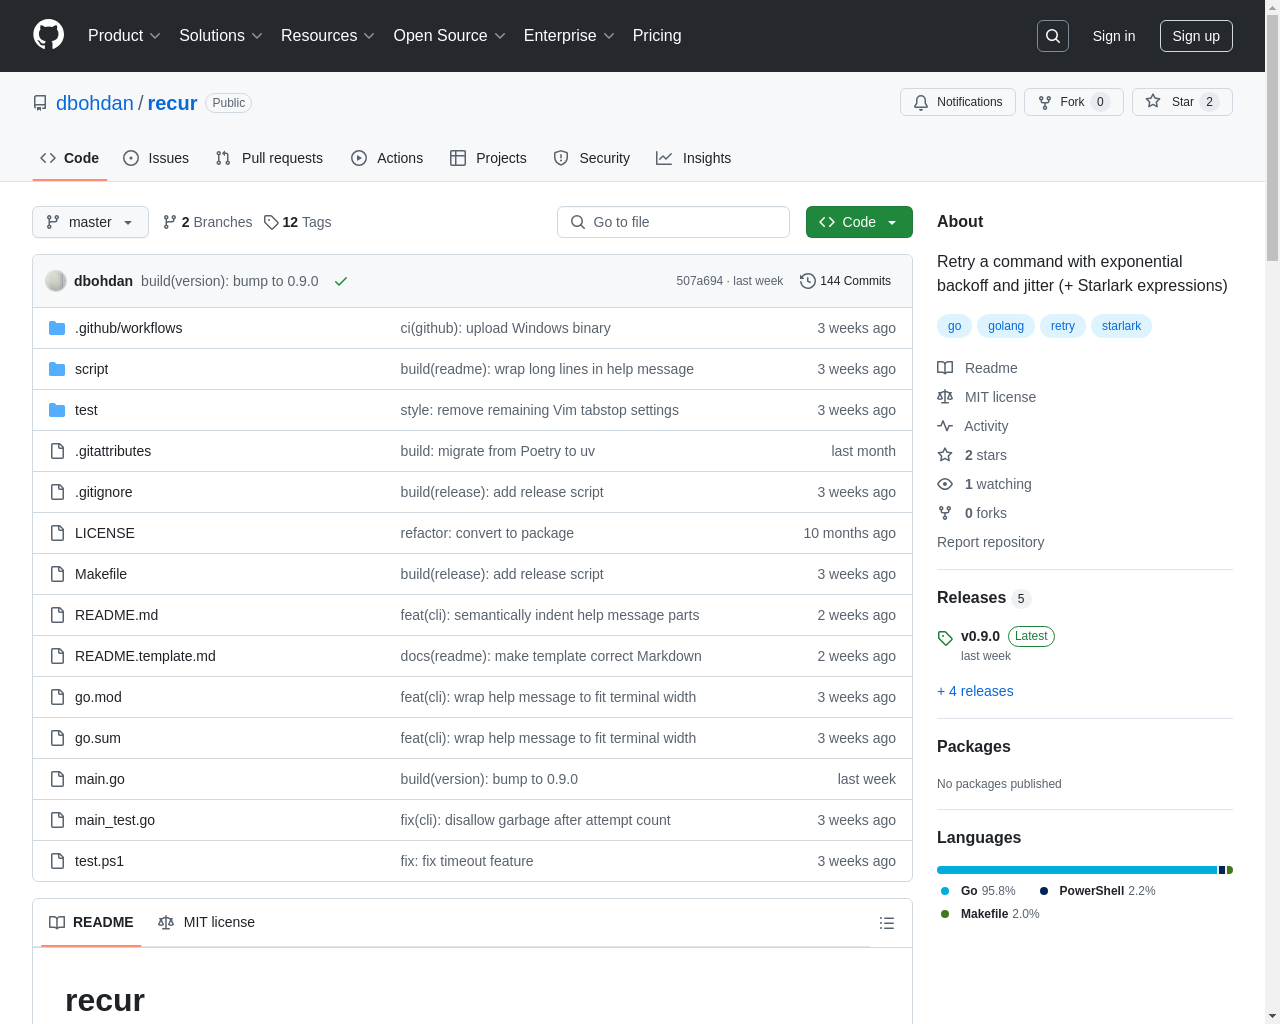This screenshot has height=1024, width=1280.
Task: Click the golang topic tag
Action: (x=1006, y=326)
